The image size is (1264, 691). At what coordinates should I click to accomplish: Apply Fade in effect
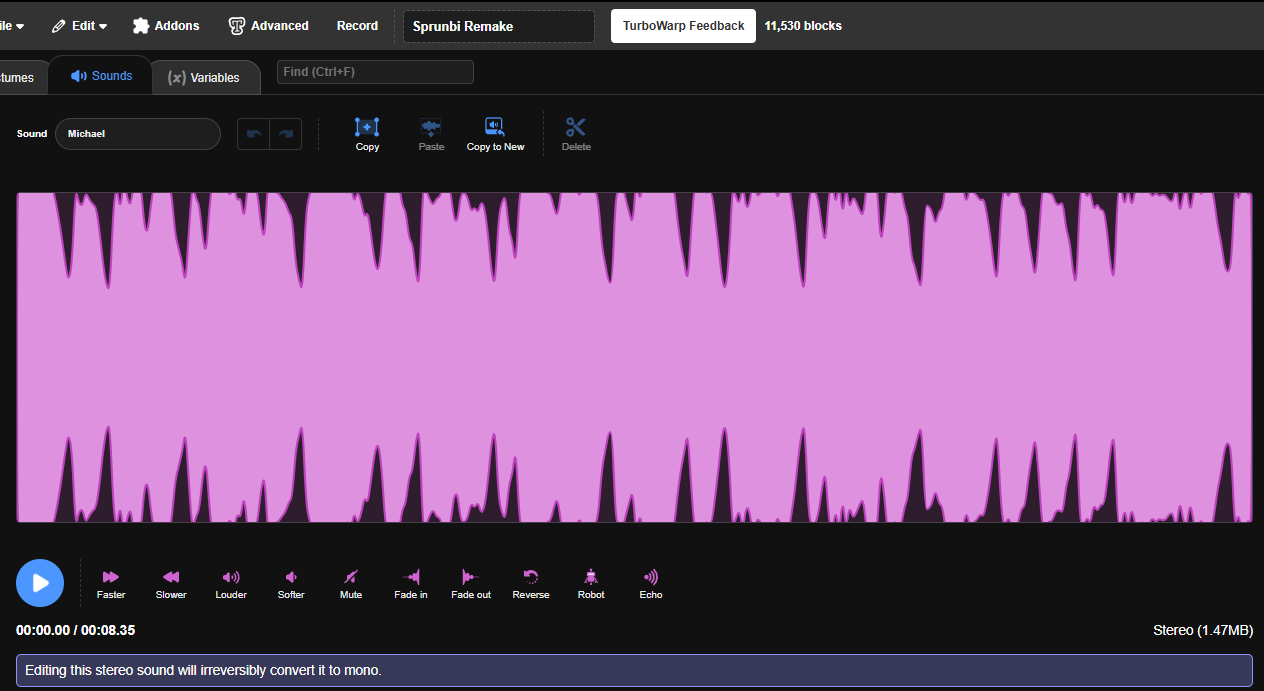pyautogui.click(x=411, y=577)
